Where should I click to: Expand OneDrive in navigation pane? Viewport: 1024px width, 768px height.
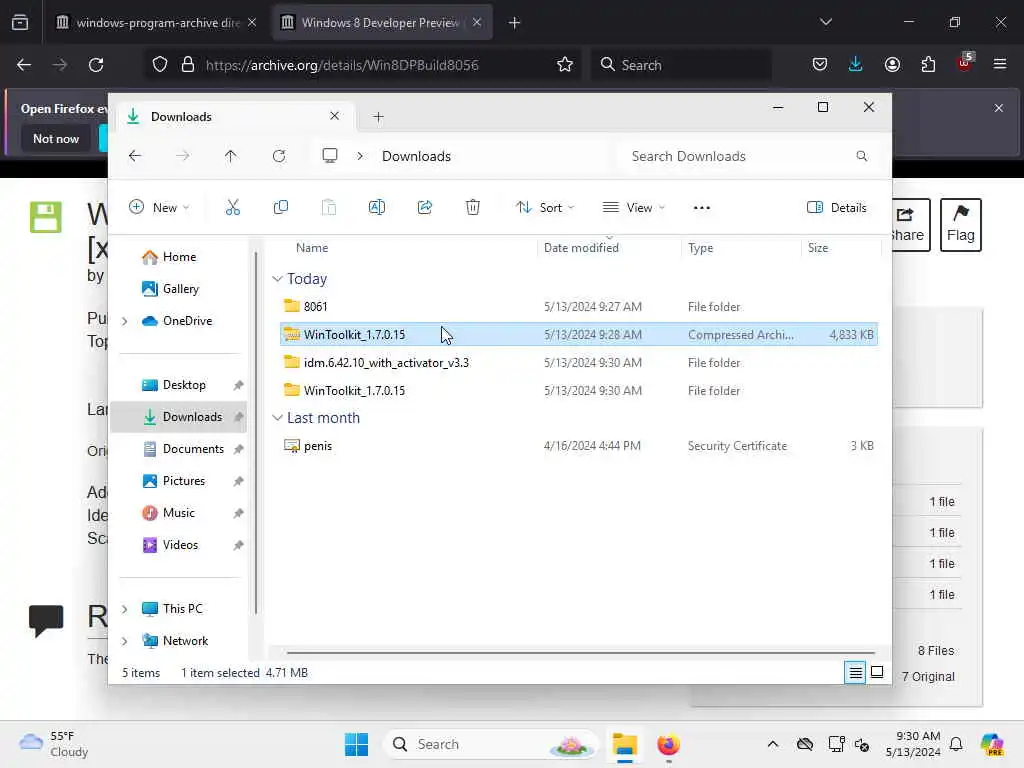124,321
